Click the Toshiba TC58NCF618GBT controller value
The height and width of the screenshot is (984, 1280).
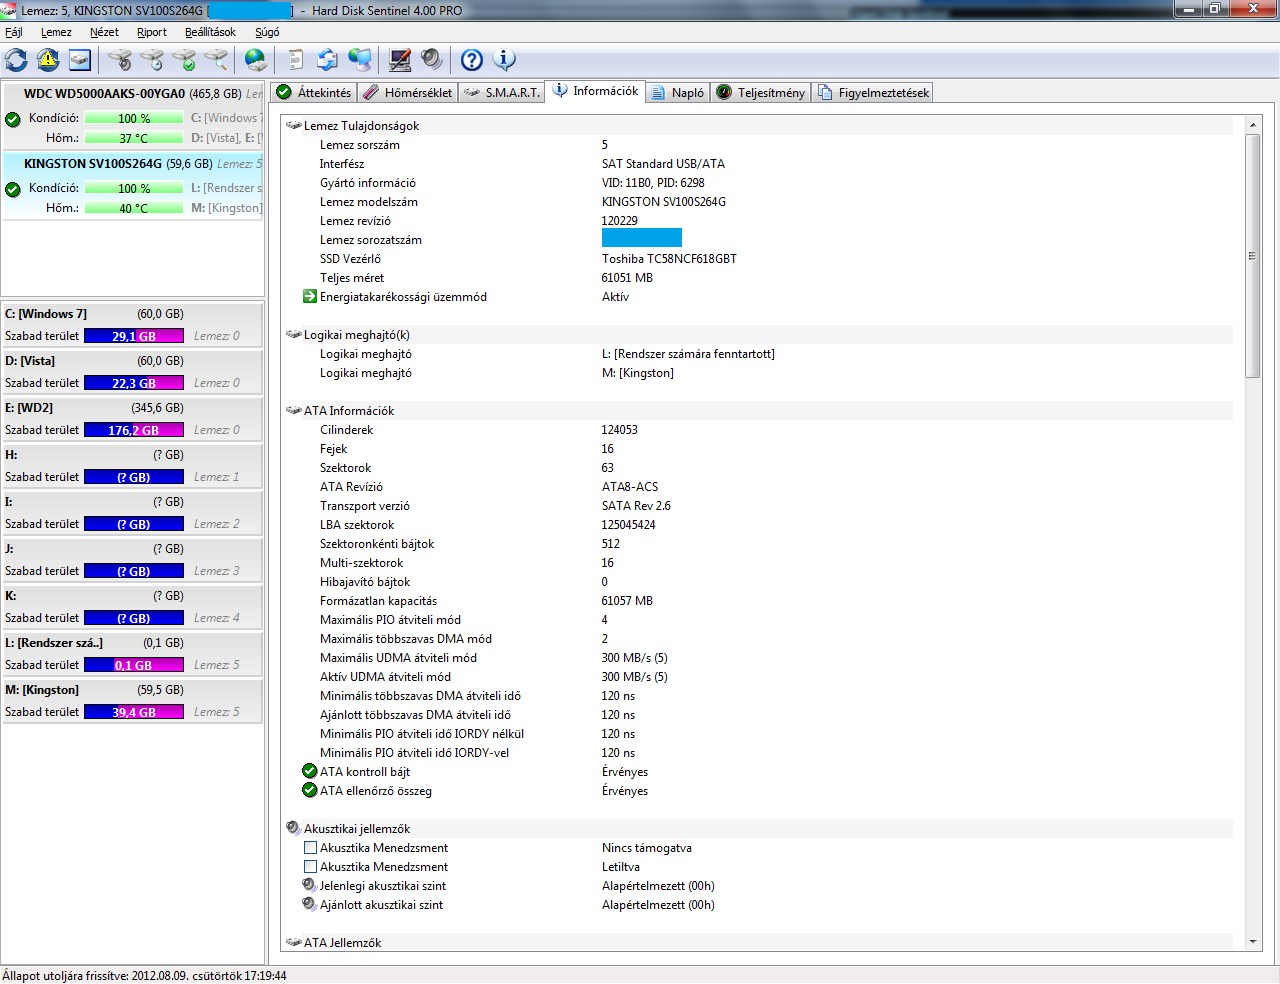click(669, 259)
